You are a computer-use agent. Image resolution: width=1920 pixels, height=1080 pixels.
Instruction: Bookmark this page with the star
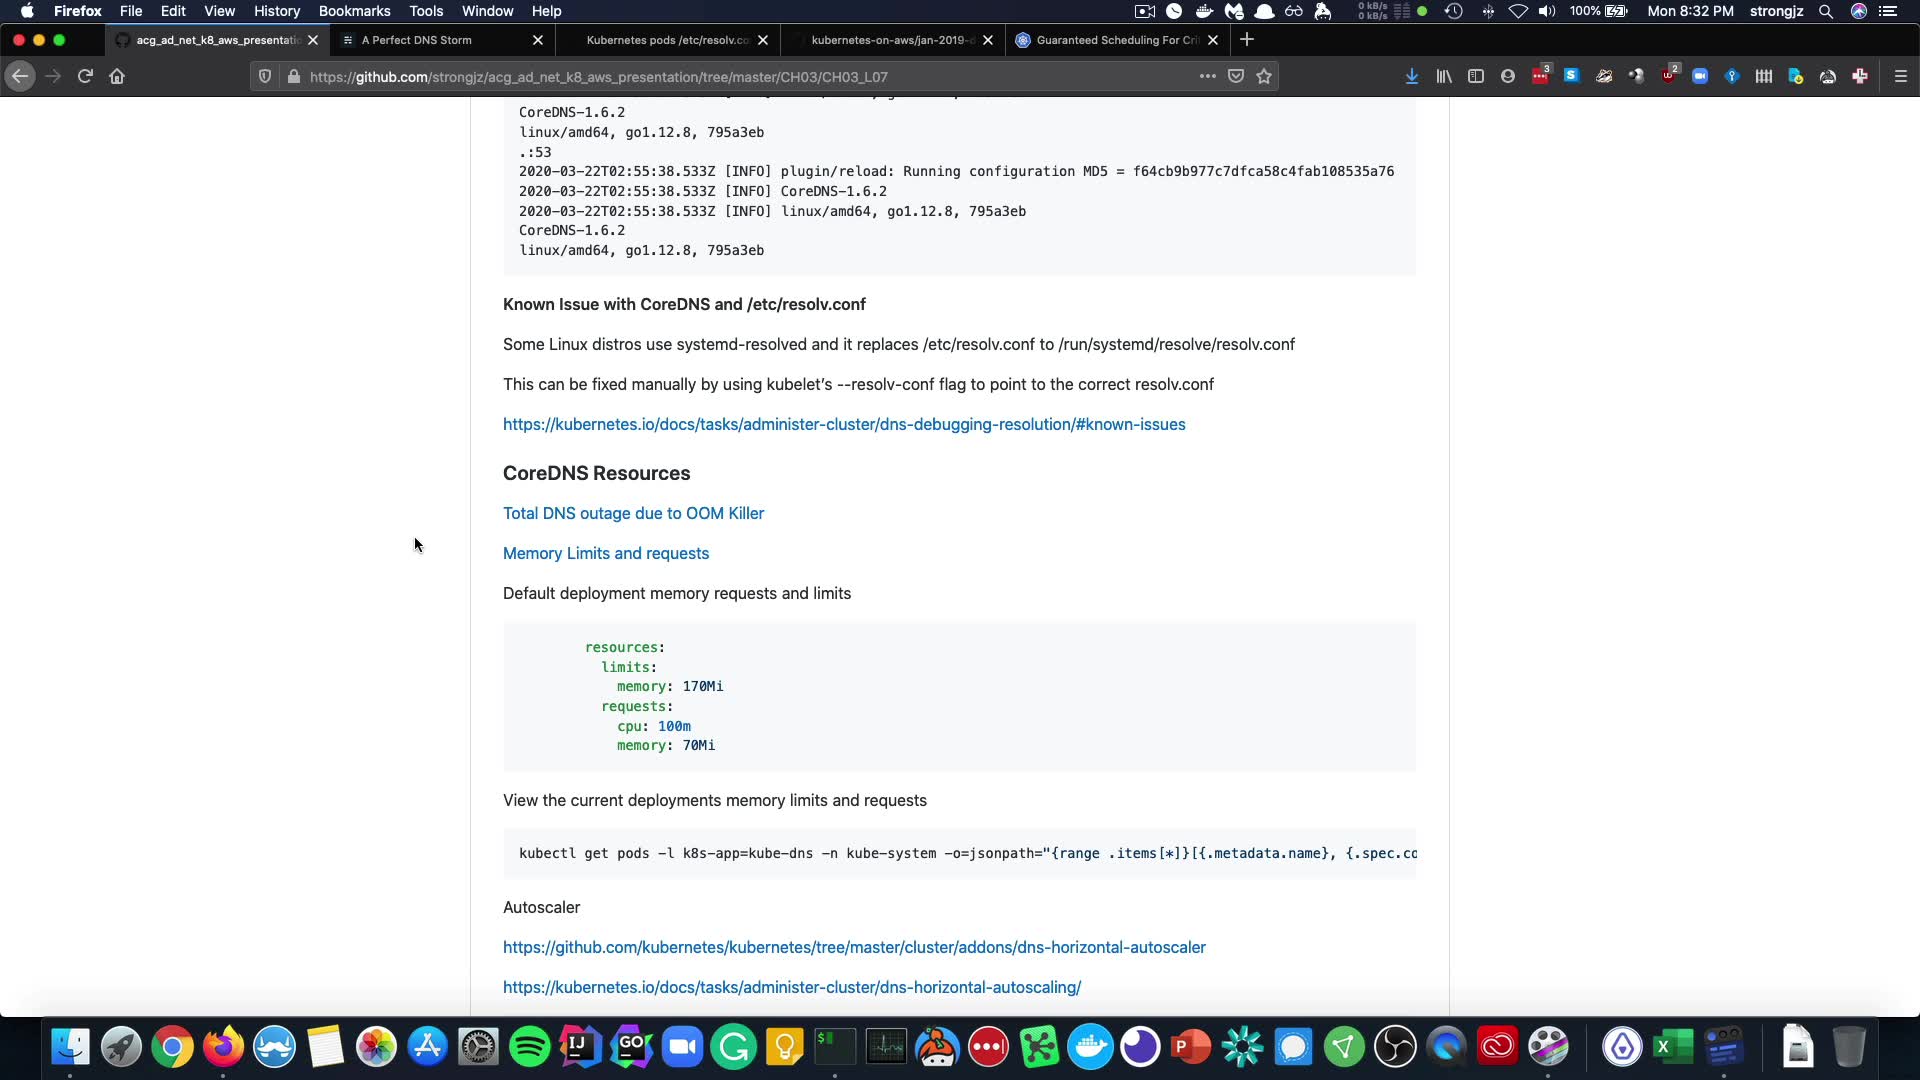[1264, 76]
